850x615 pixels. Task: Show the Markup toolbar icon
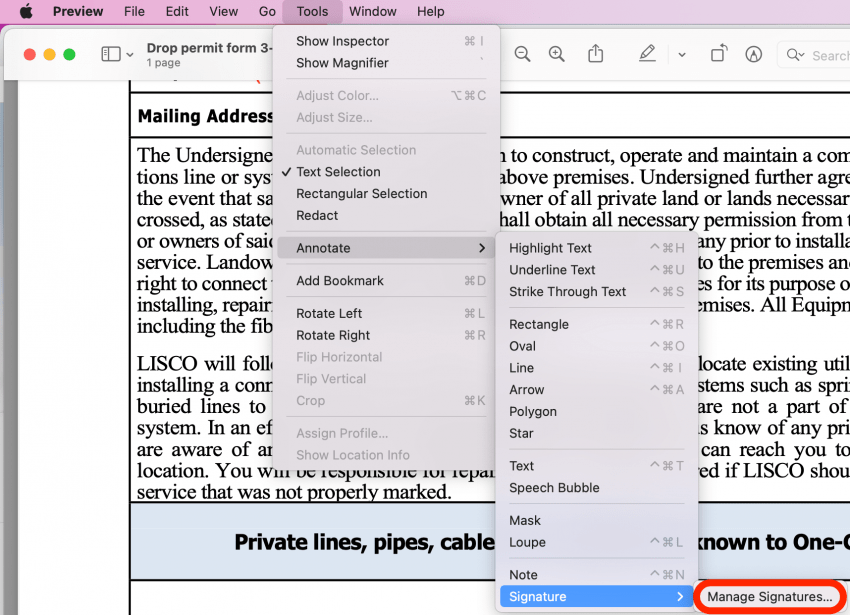753,55
